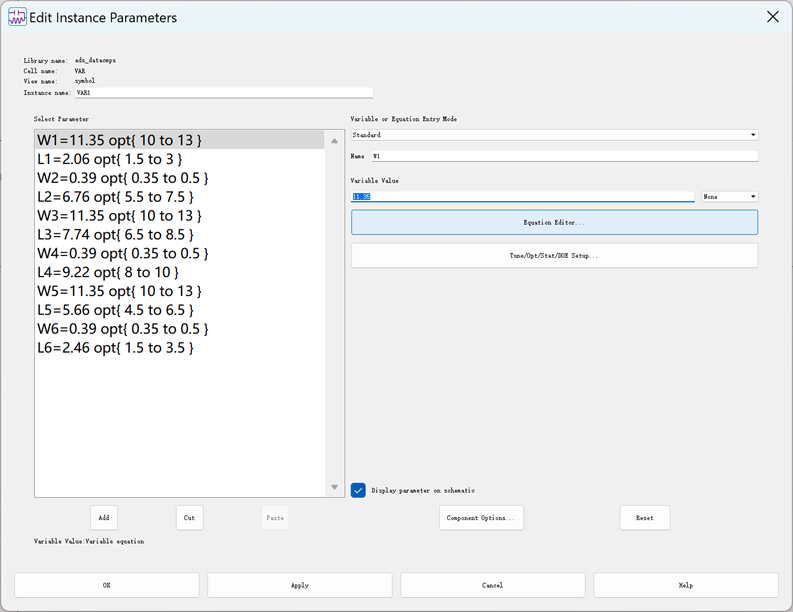Click the ADS application icon in title bar

click(x=17, y=17)
